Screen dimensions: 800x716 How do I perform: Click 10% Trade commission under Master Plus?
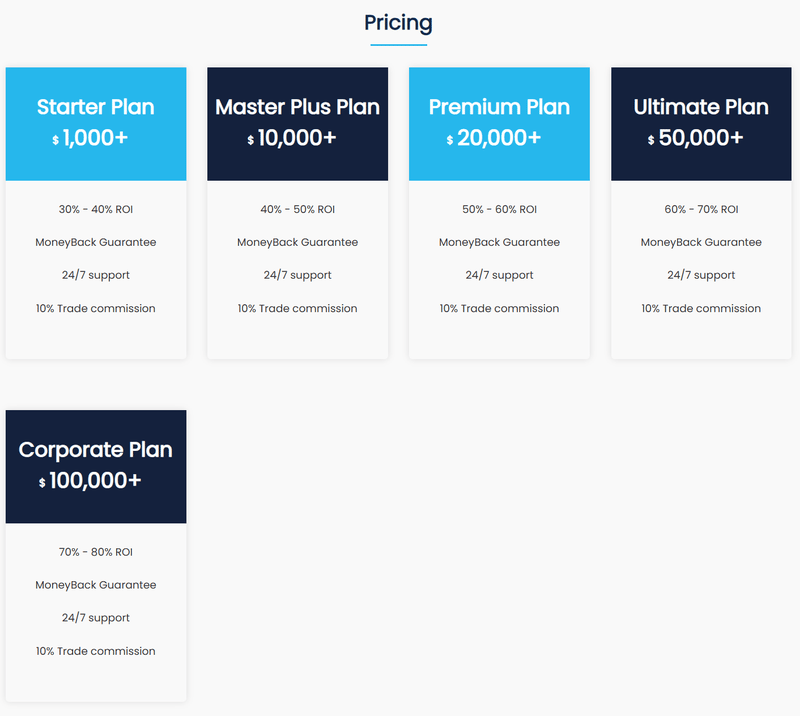[297, 308]
